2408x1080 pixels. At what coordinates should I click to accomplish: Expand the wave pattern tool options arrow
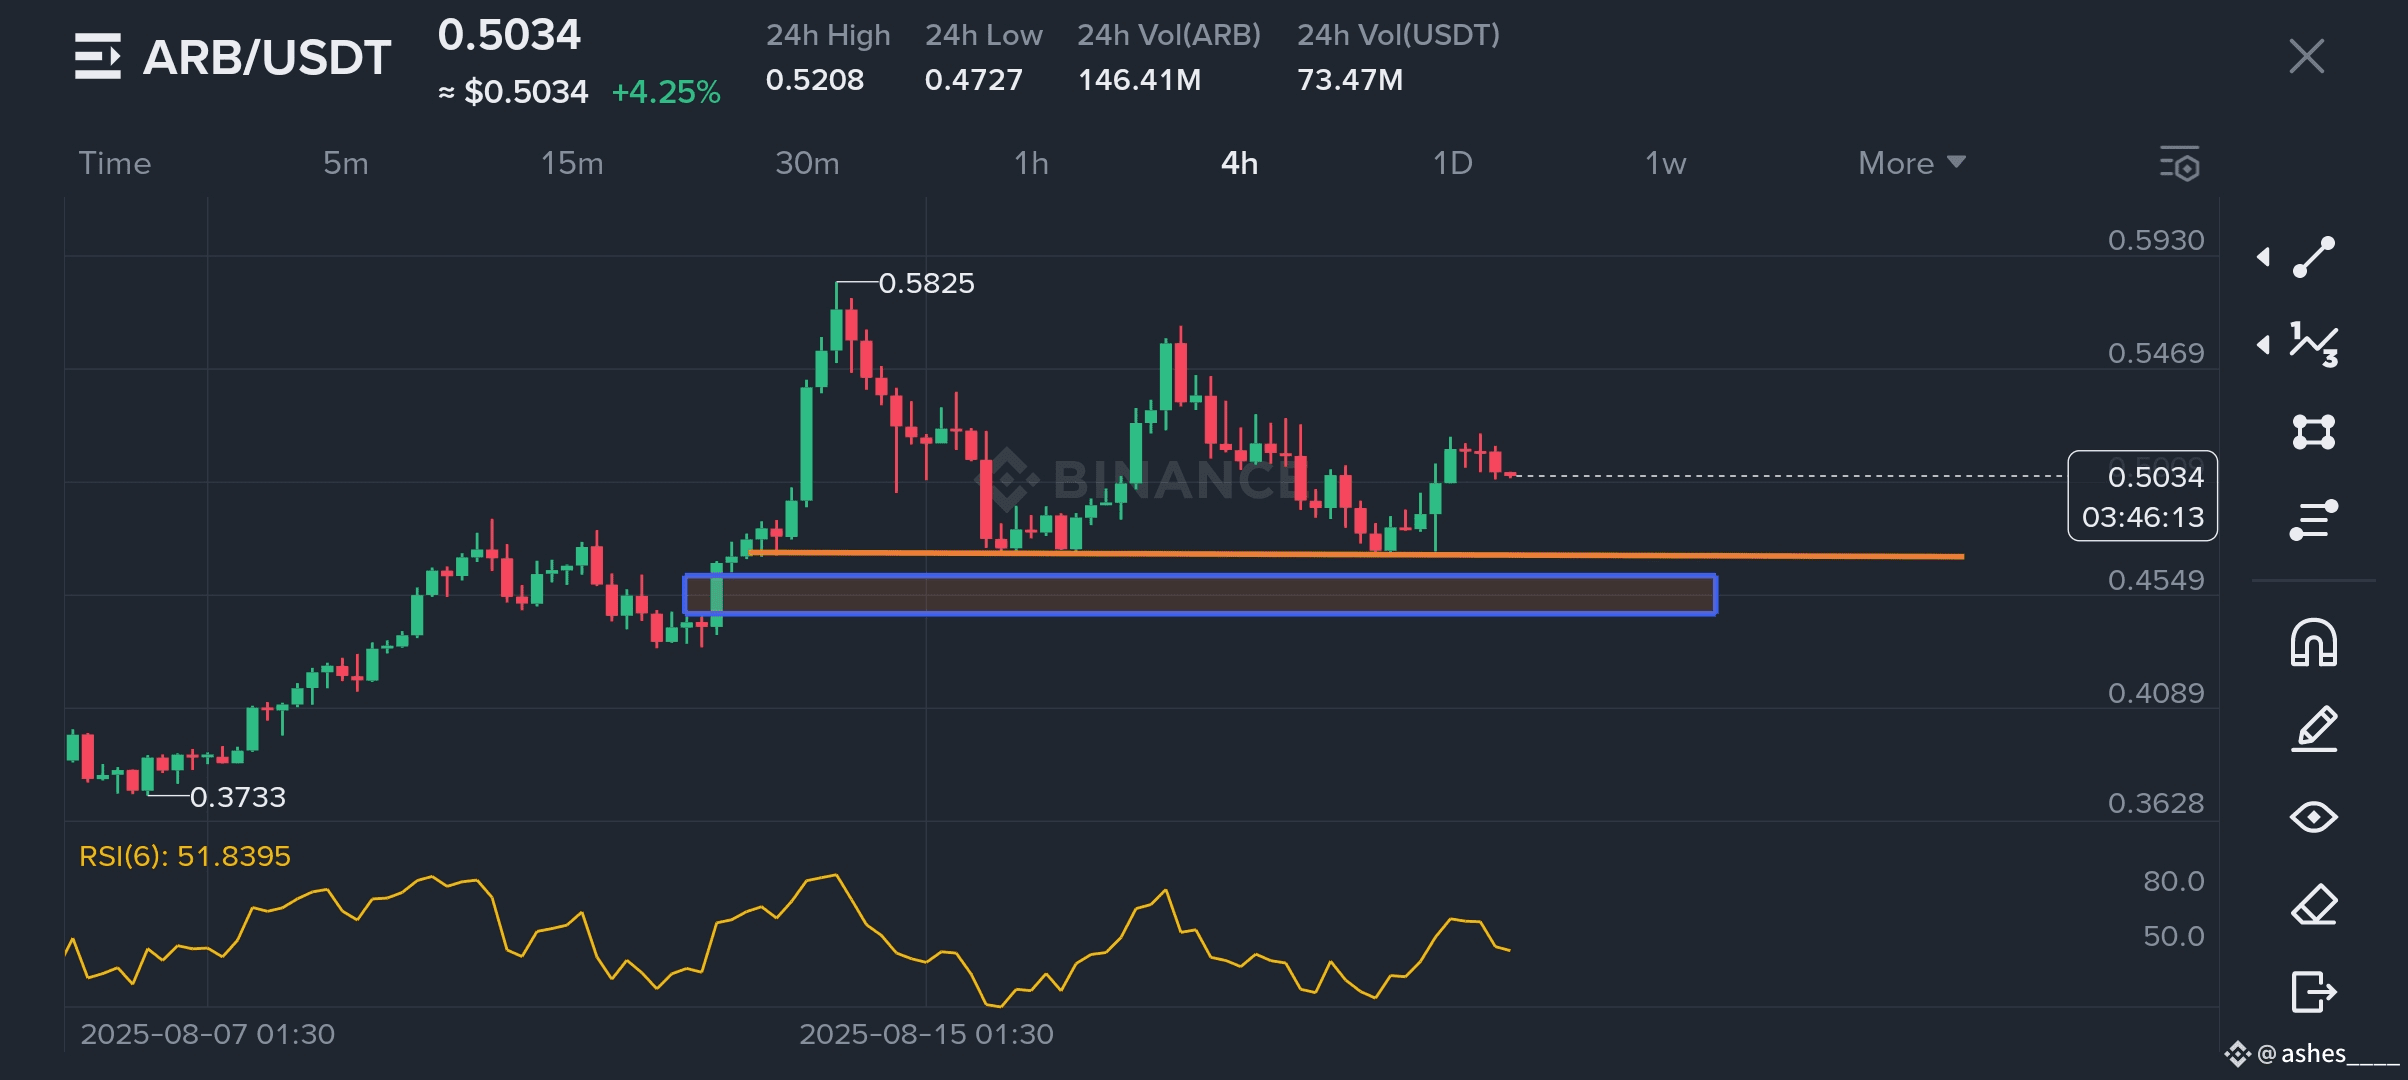[2263, 345]
